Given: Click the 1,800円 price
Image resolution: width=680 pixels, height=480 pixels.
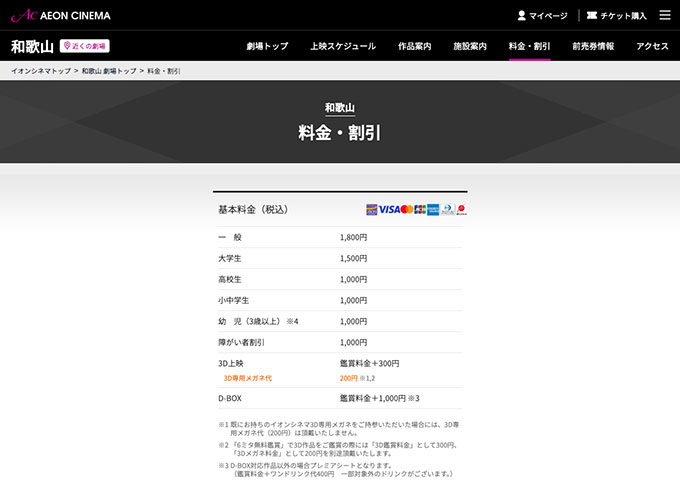Looking at the screenshot, I should pyautogui.click(x=353, y=237).
